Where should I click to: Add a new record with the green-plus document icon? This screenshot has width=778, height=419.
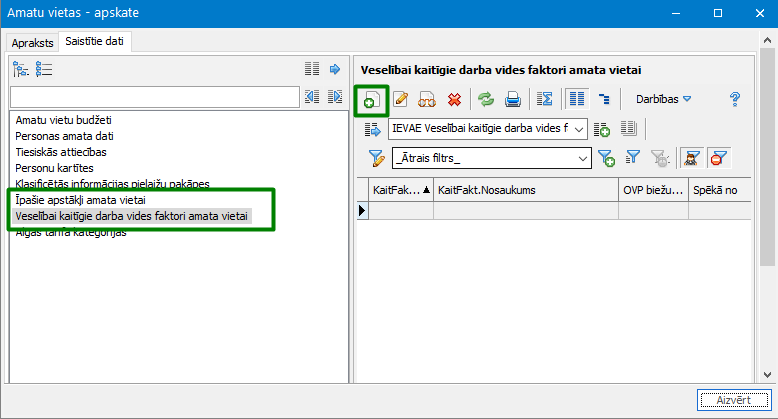[x=371, y=100]
